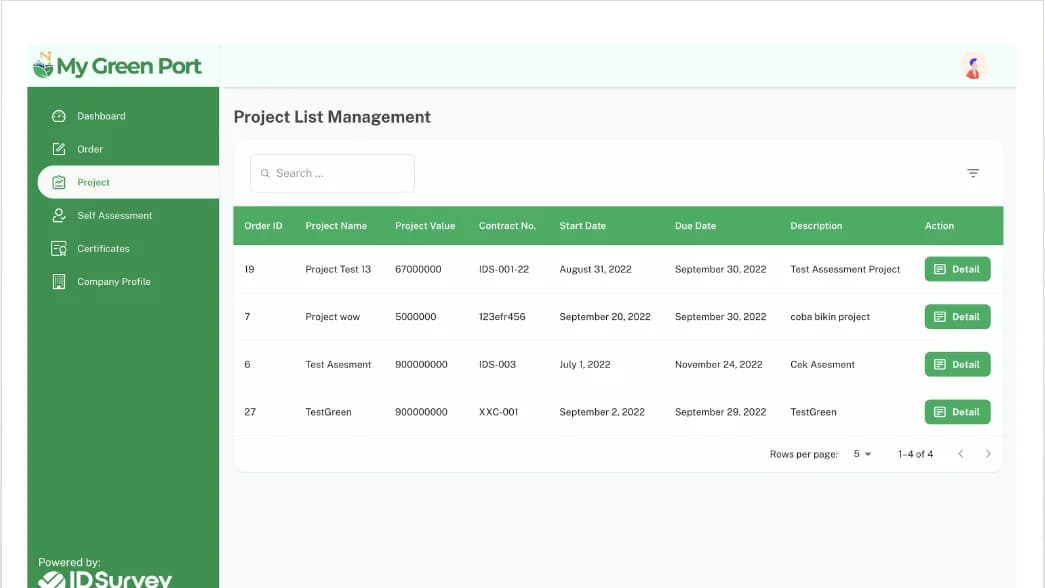Click project value 67000000
This screenshot has height=588, width=1045.
418,269
